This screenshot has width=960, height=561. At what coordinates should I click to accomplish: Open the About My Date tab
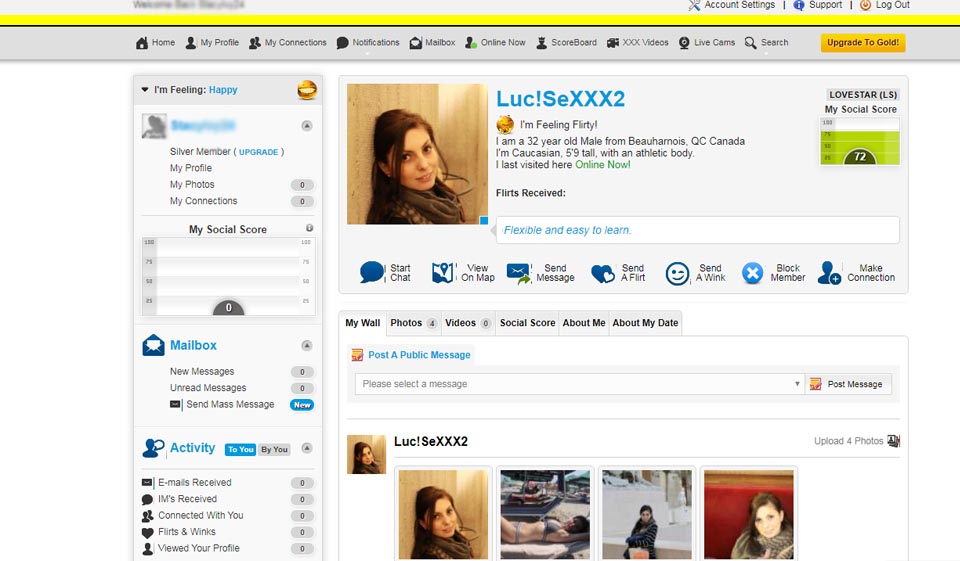[x=645, y=323]
